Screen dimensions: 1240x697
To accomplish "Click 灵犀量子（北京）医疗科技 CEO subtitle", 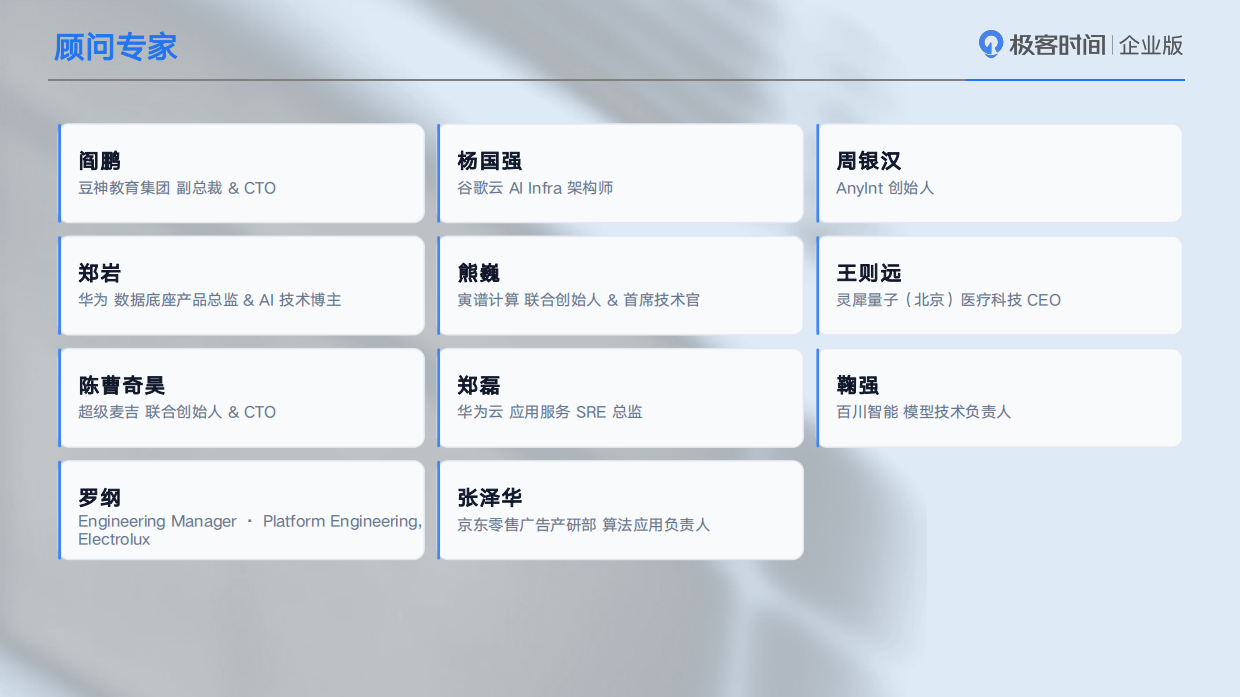I will pyautogui.click(x=949, y=300).
